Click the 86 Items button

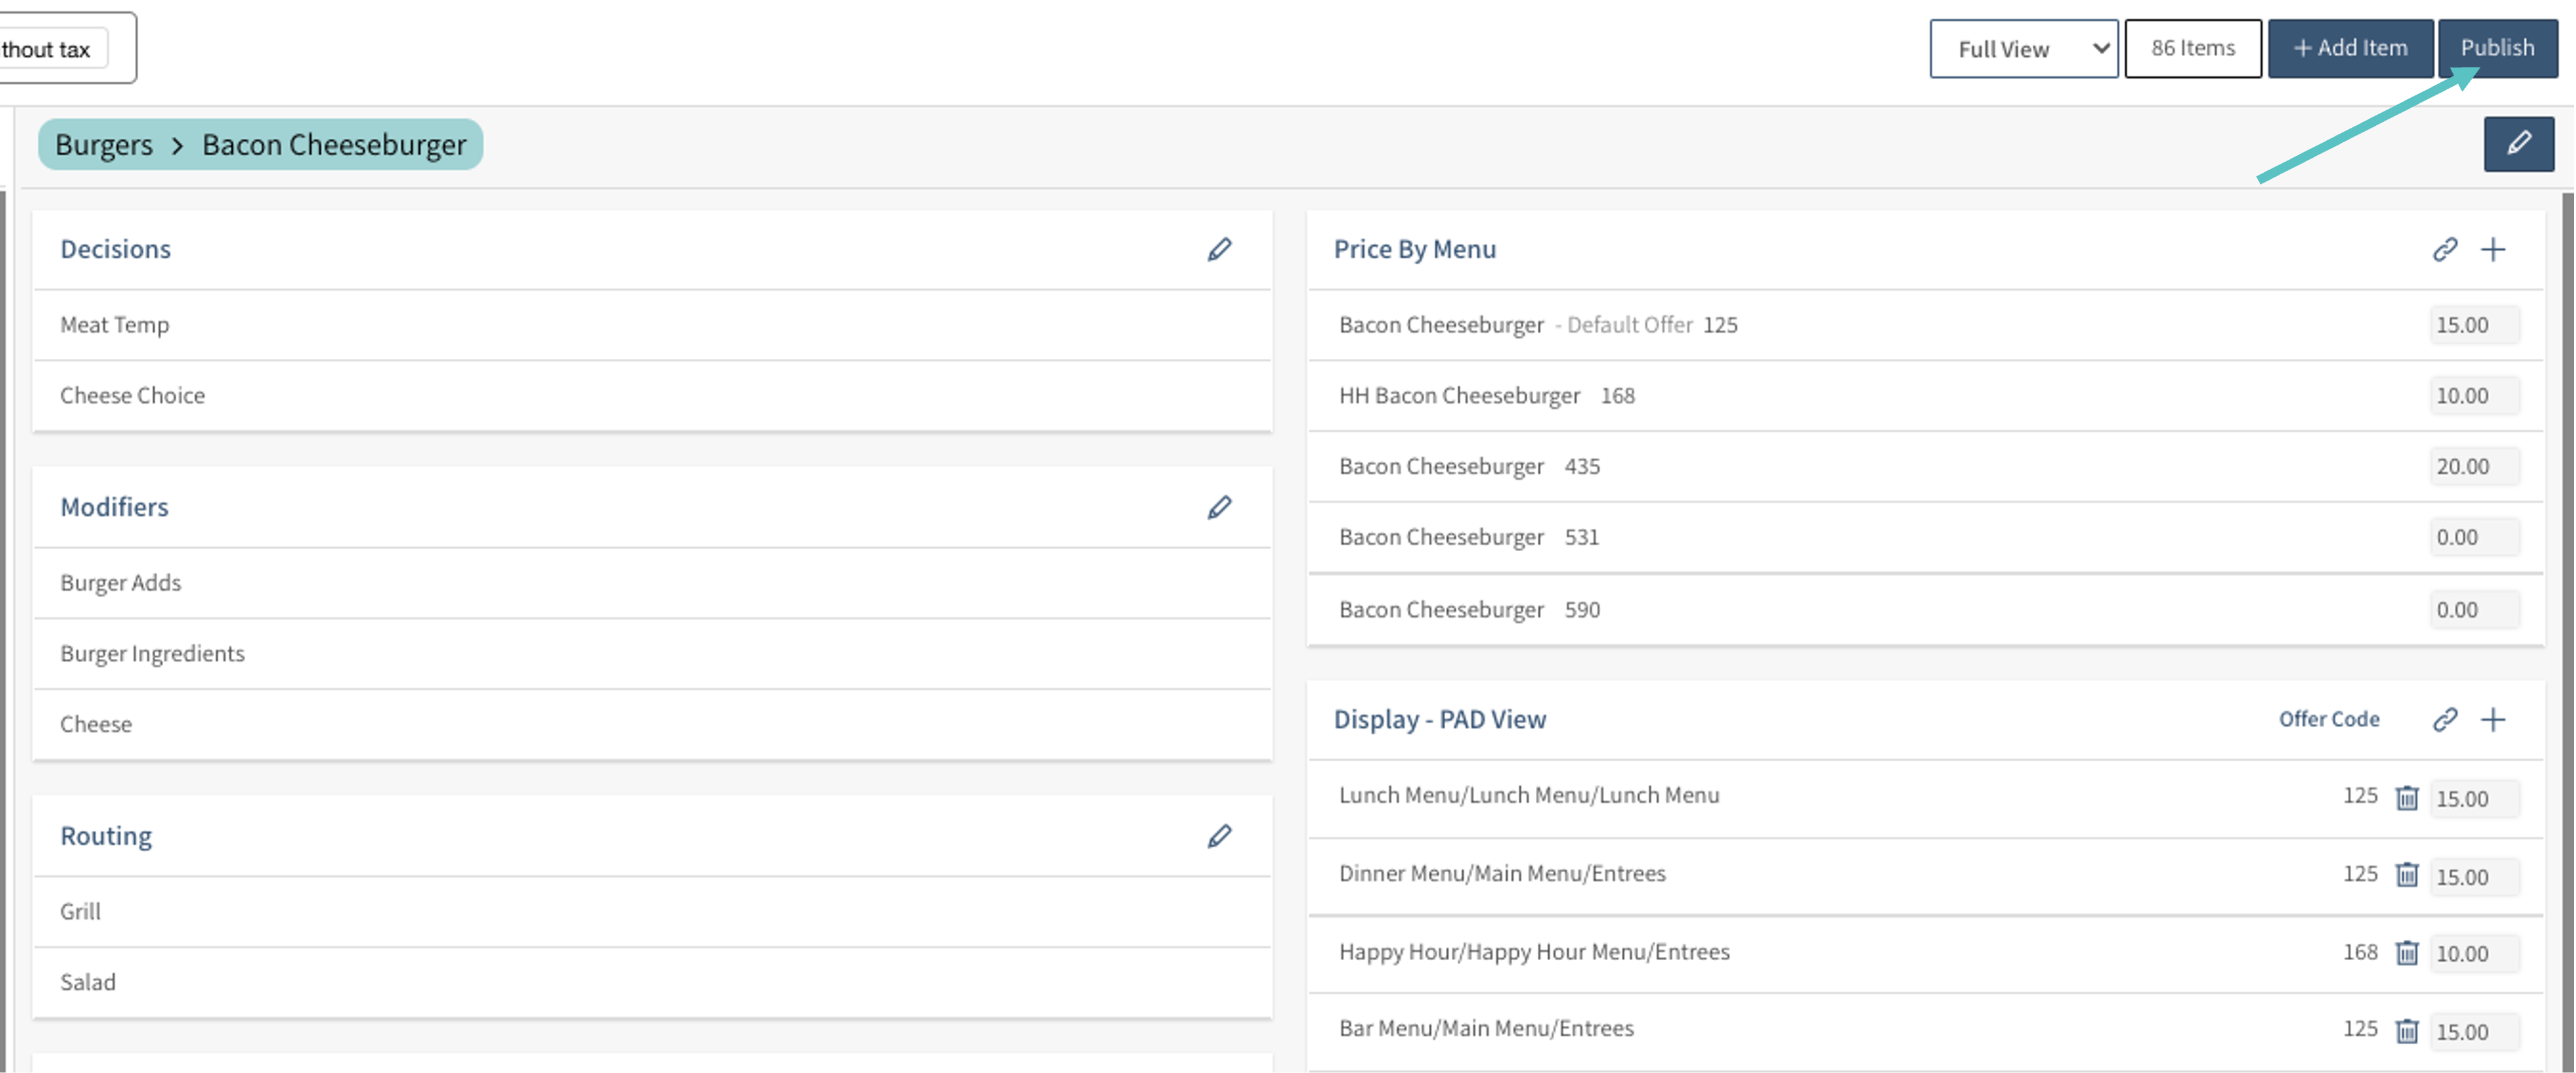coord(2192,48)
